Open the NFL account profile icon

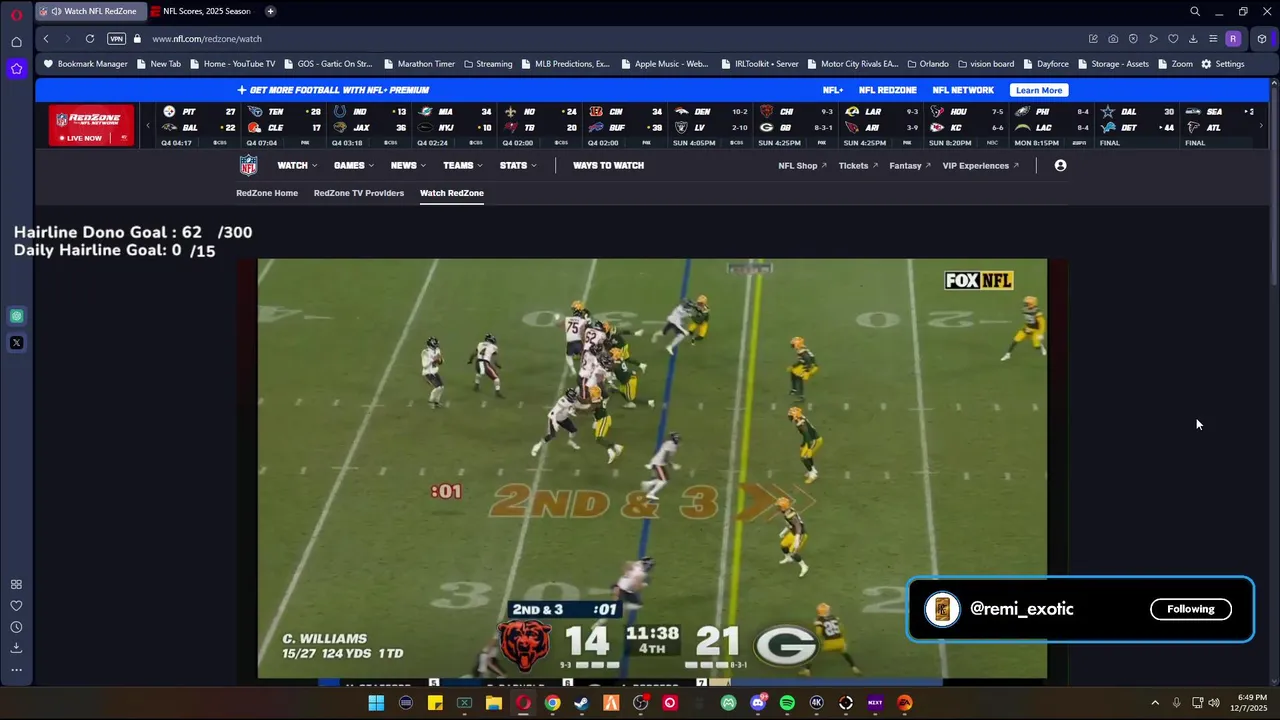tap(1060, 166)
